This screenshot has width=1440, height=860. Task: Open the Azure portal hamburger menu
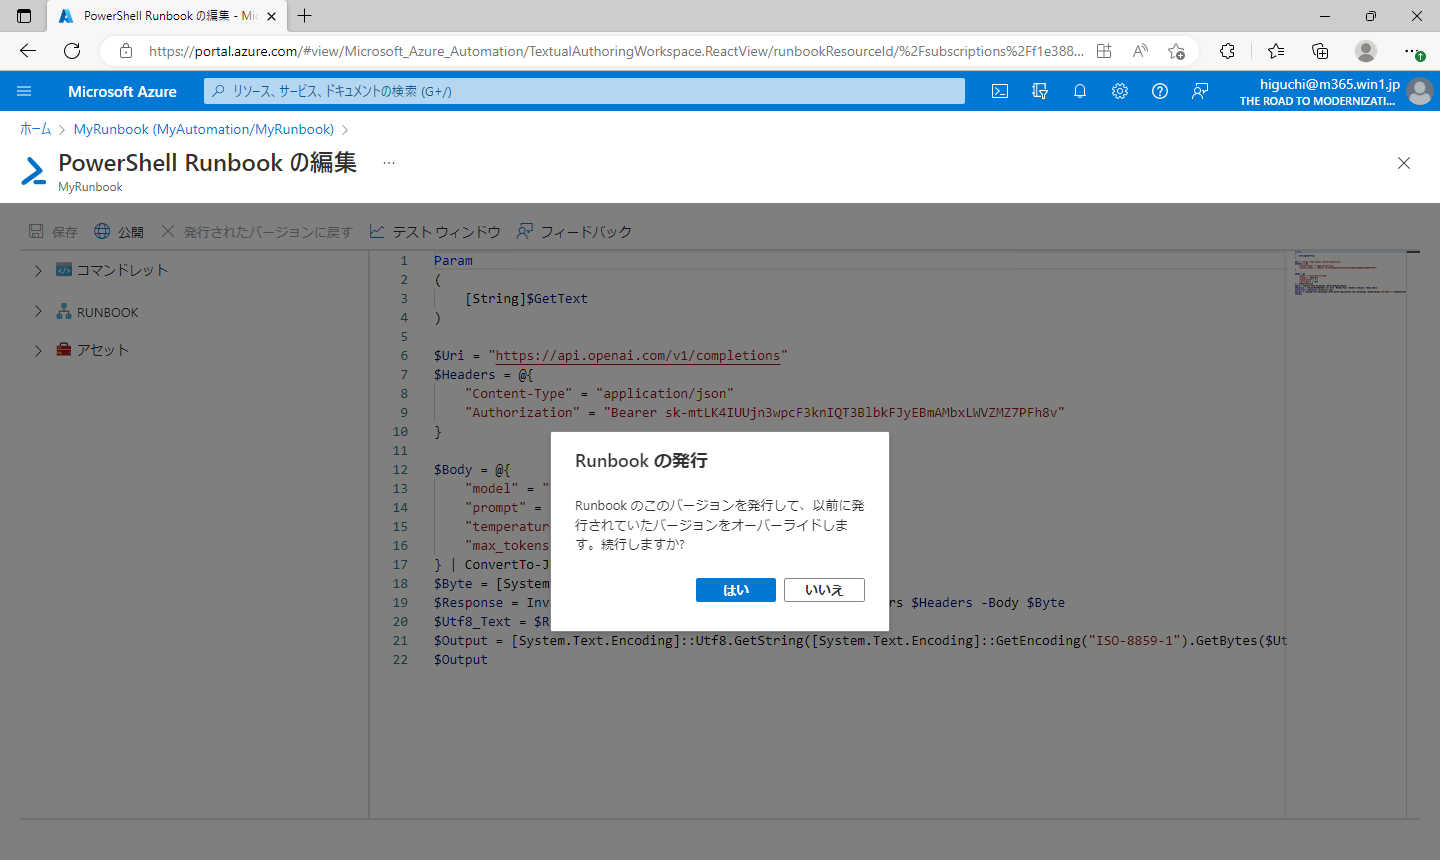pos(24,91)
